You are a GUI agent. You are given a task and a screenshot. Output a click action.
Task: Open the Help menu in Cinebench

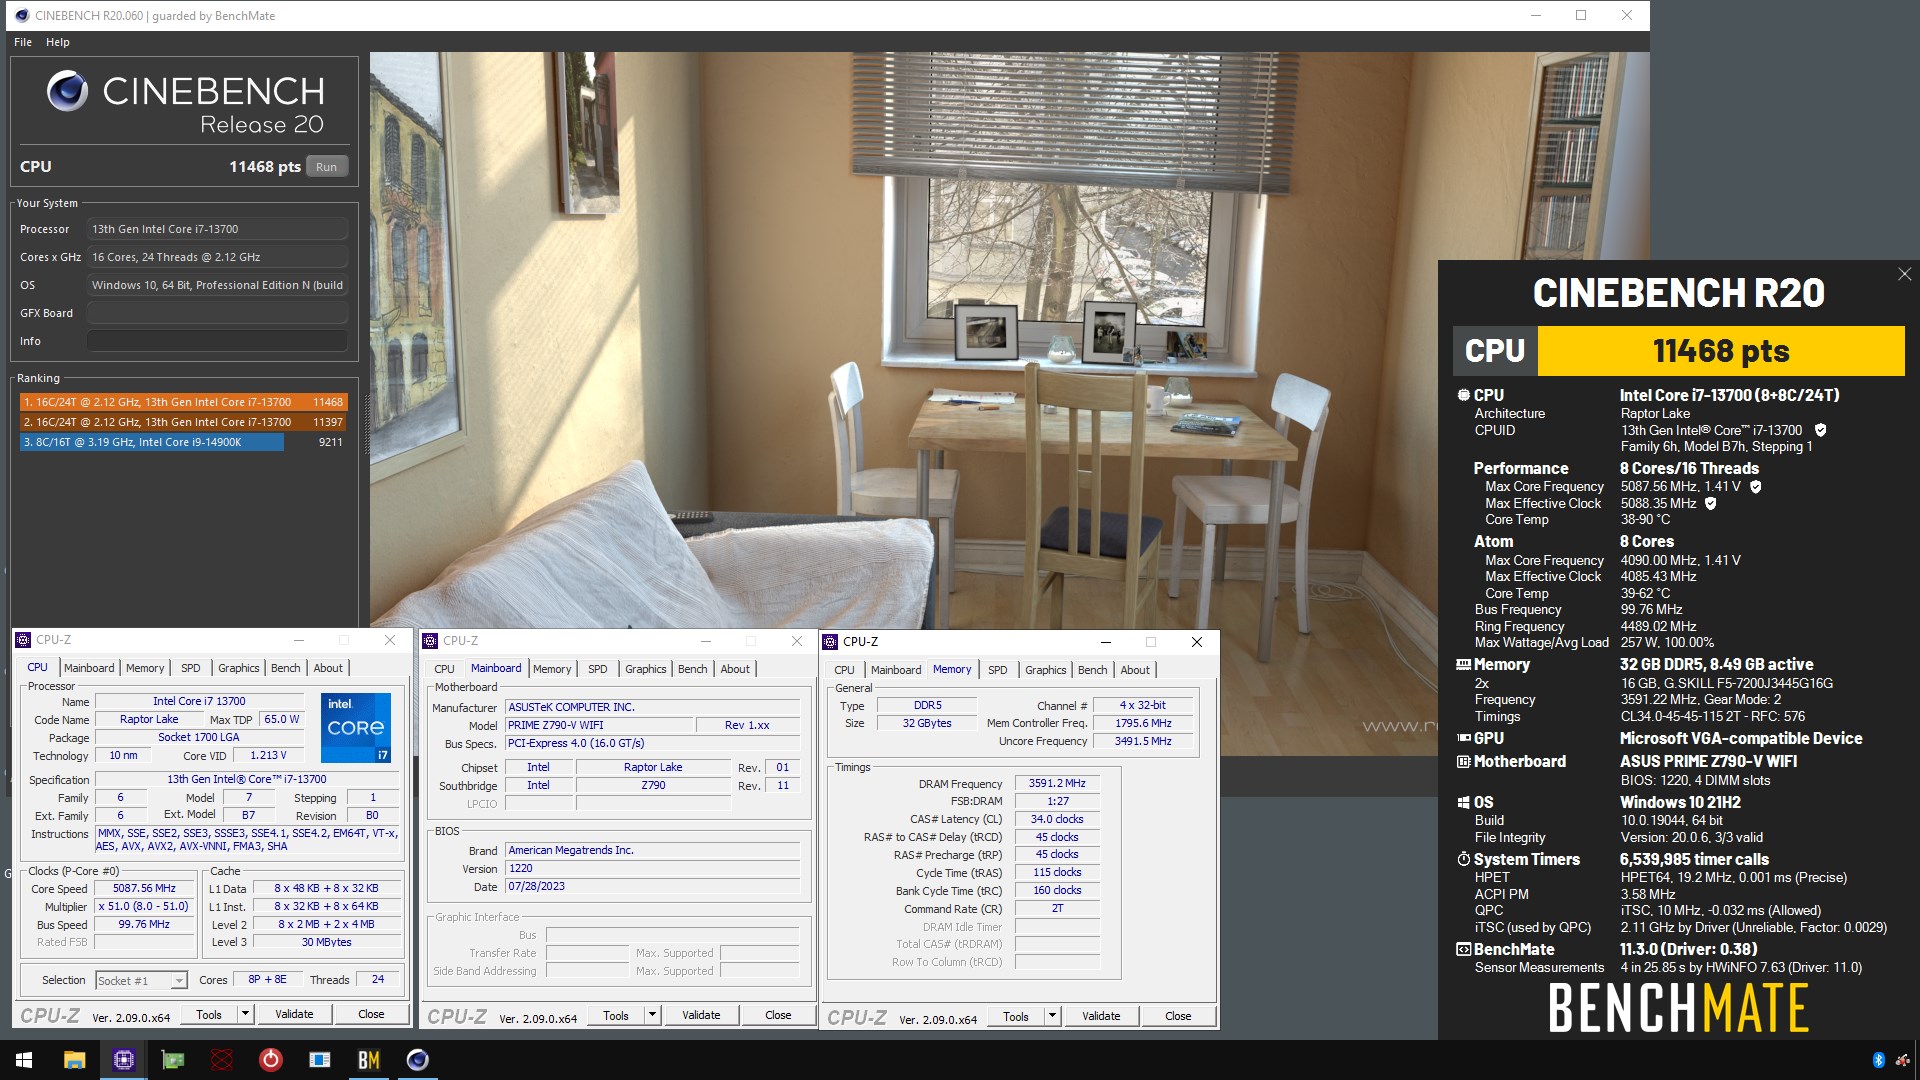coord(58,42)
